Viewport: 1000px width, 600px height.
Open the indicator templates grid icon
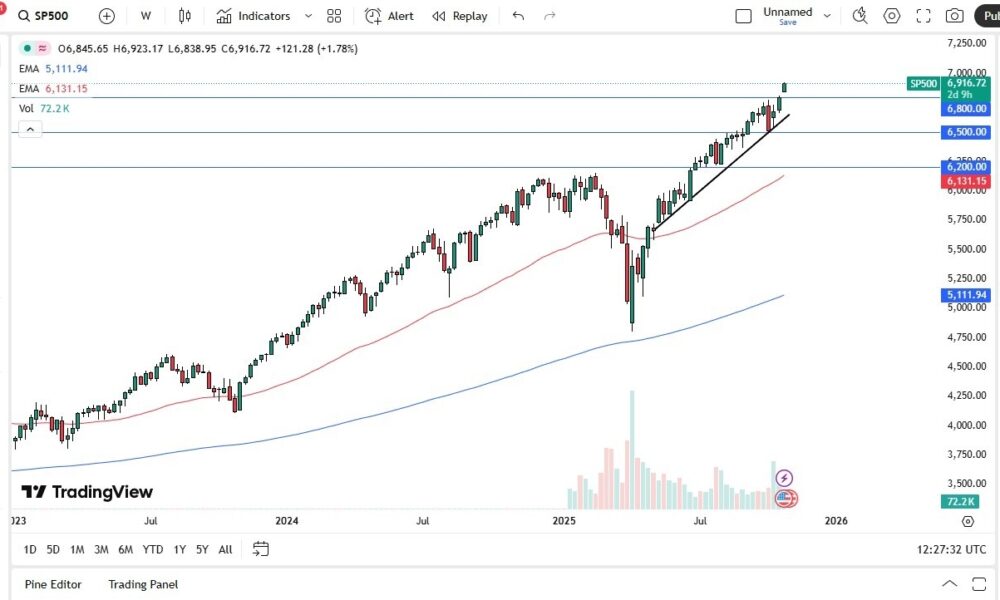(334, 16)
